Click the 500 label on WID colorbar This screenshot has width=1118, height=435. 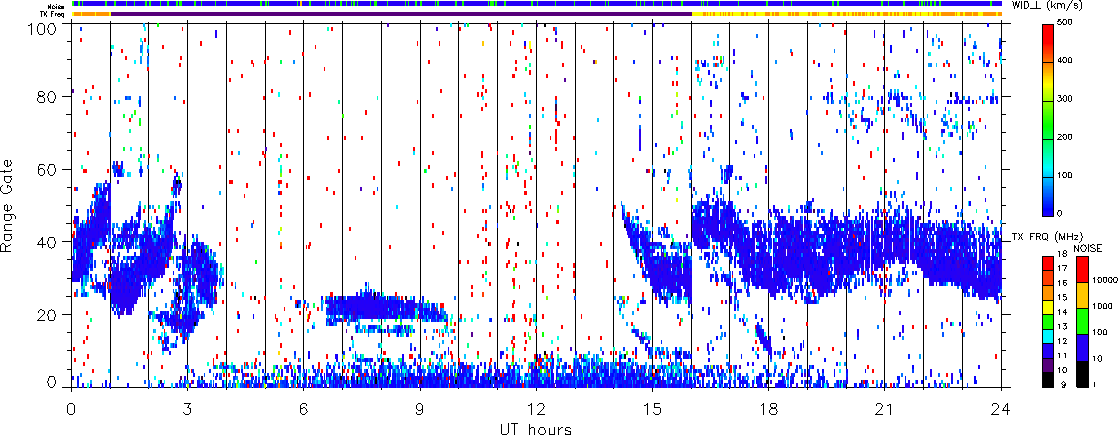(x=1067, y=24)
